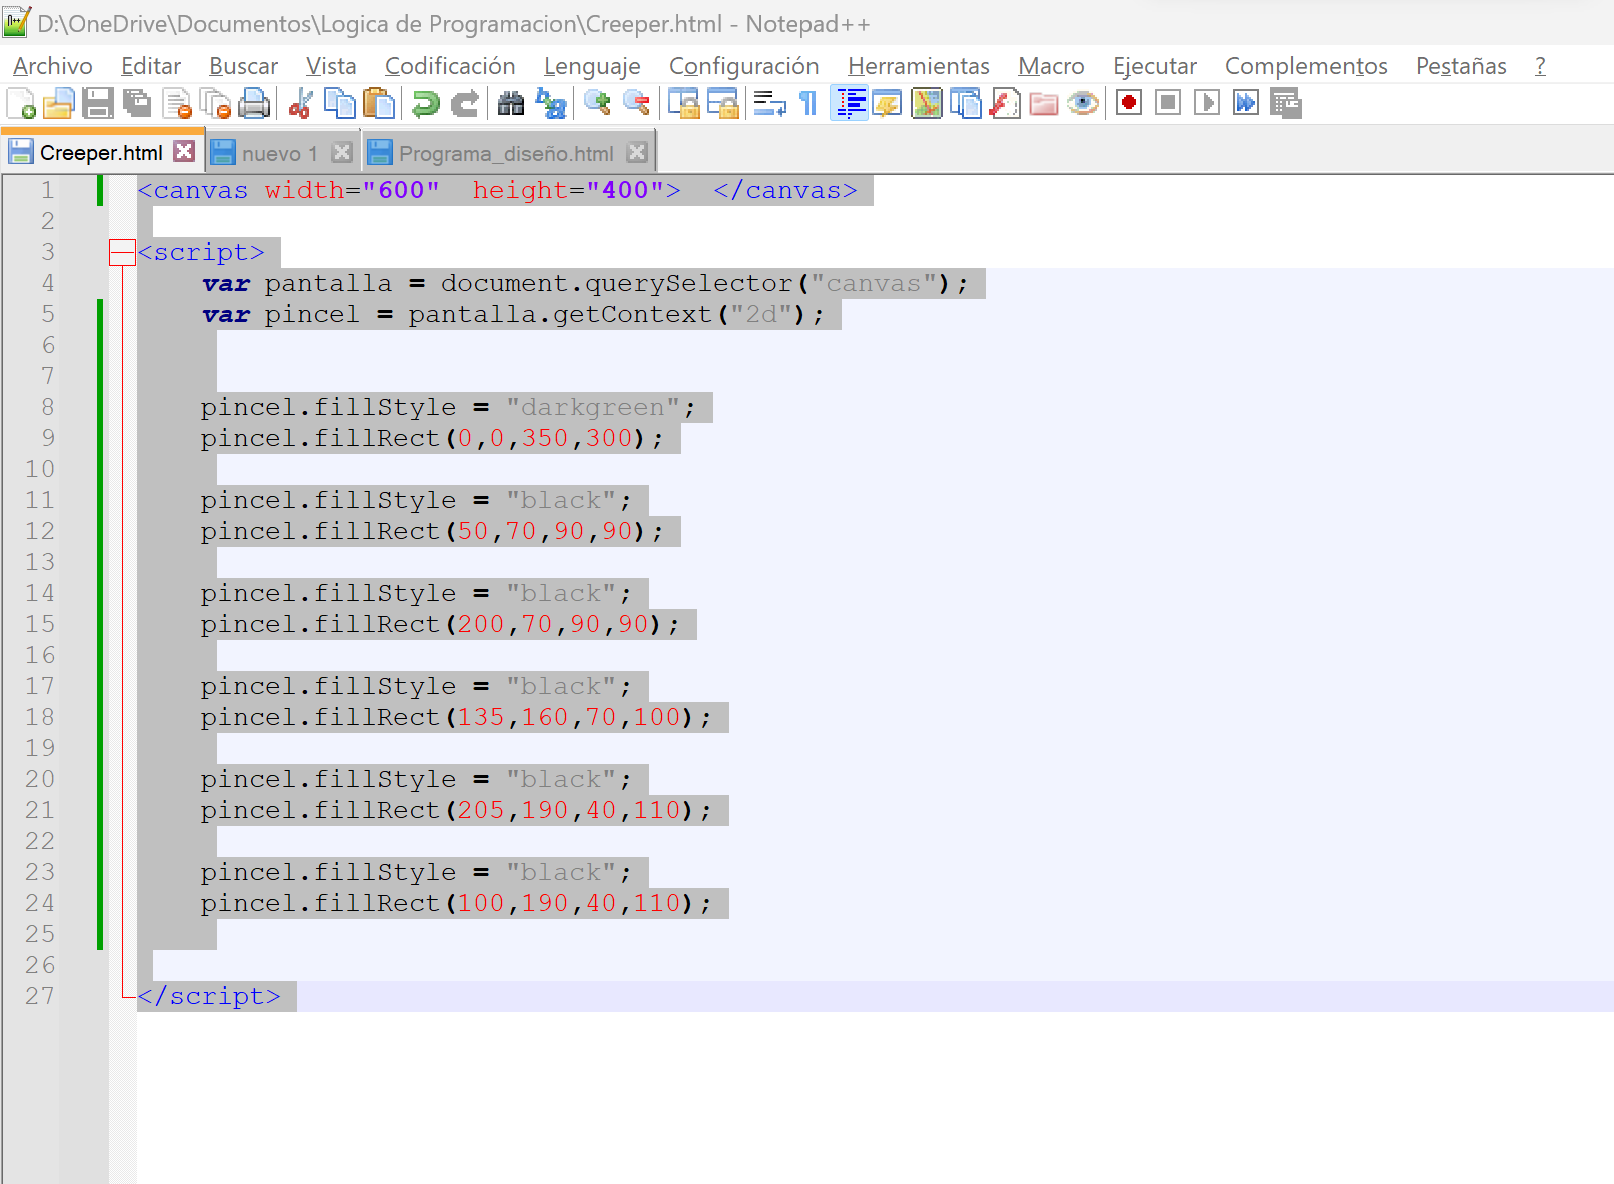Click getContext text on line 5

633,314
